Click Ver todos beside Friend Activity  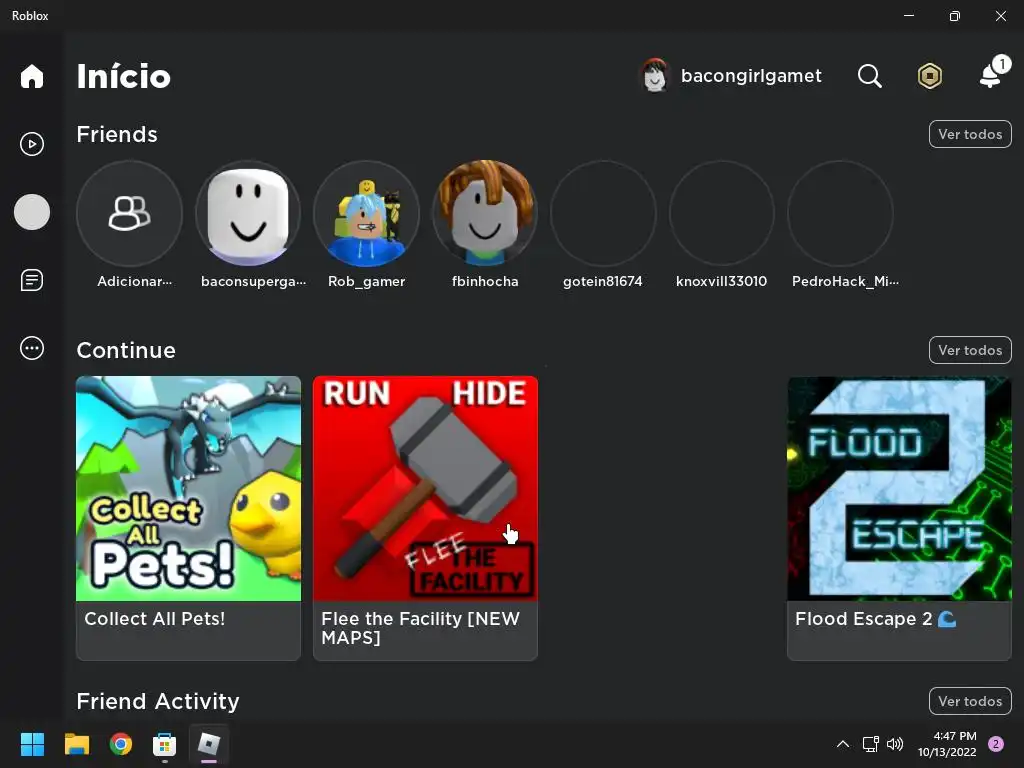pyautogui.click(x=970, y=701)
